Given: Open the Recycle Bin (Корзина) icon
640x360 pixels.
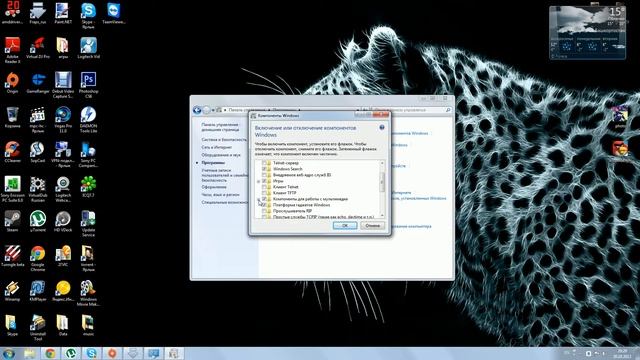Looking at the screenshot, I should tap(12, 118).
